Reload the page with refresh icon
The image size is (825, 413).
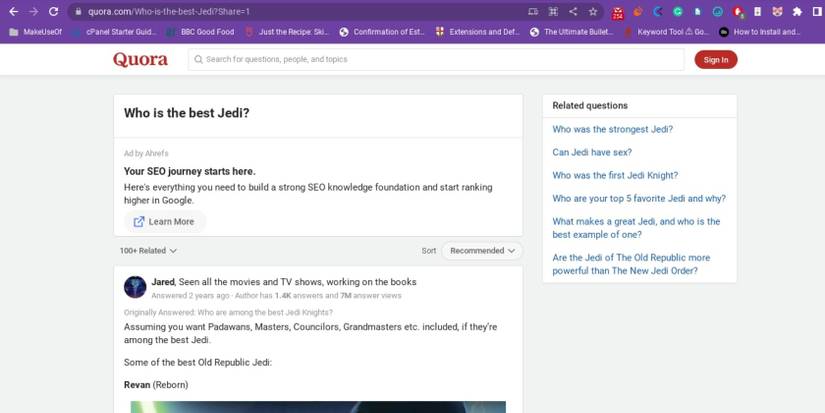pyautogui.click(x=53, y=11)
